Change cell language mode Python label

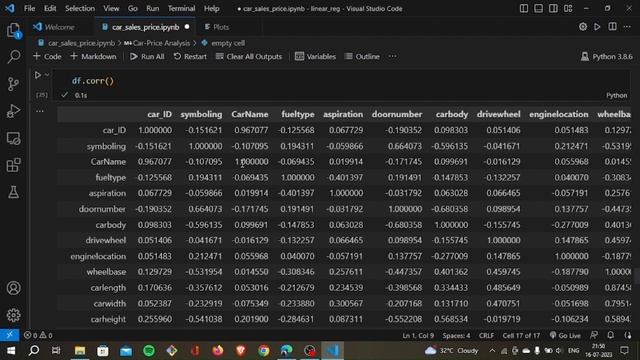[x=616, y=95]
